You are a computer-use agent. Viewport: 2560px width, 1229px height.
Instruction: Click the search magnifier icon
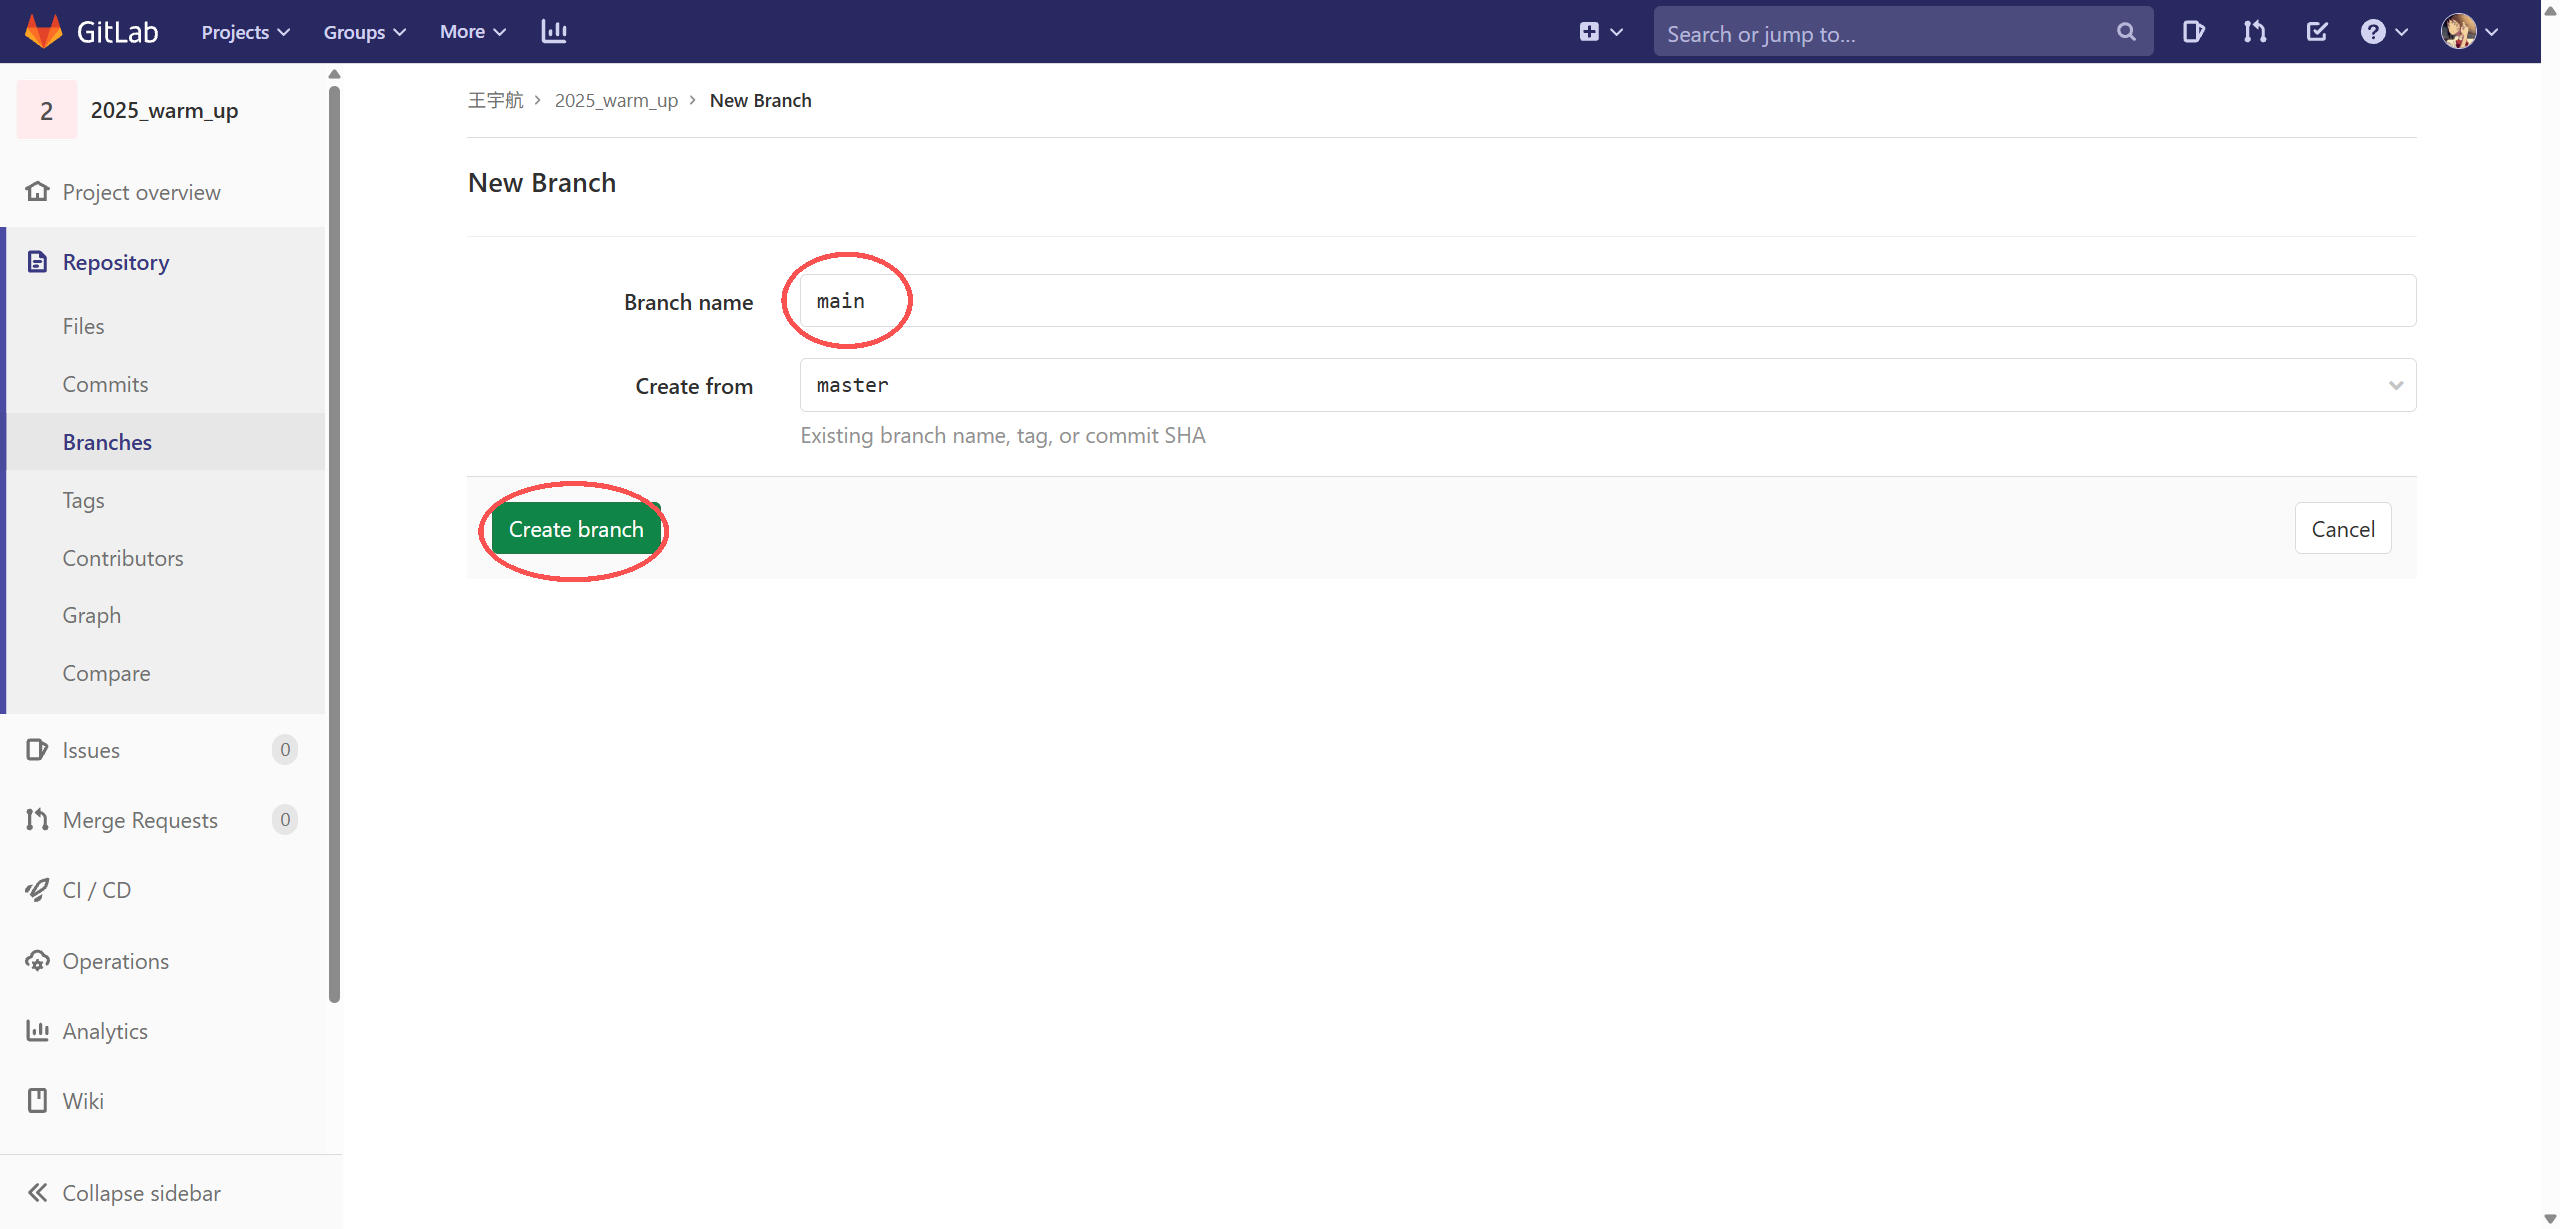(x=2126, y=33)
